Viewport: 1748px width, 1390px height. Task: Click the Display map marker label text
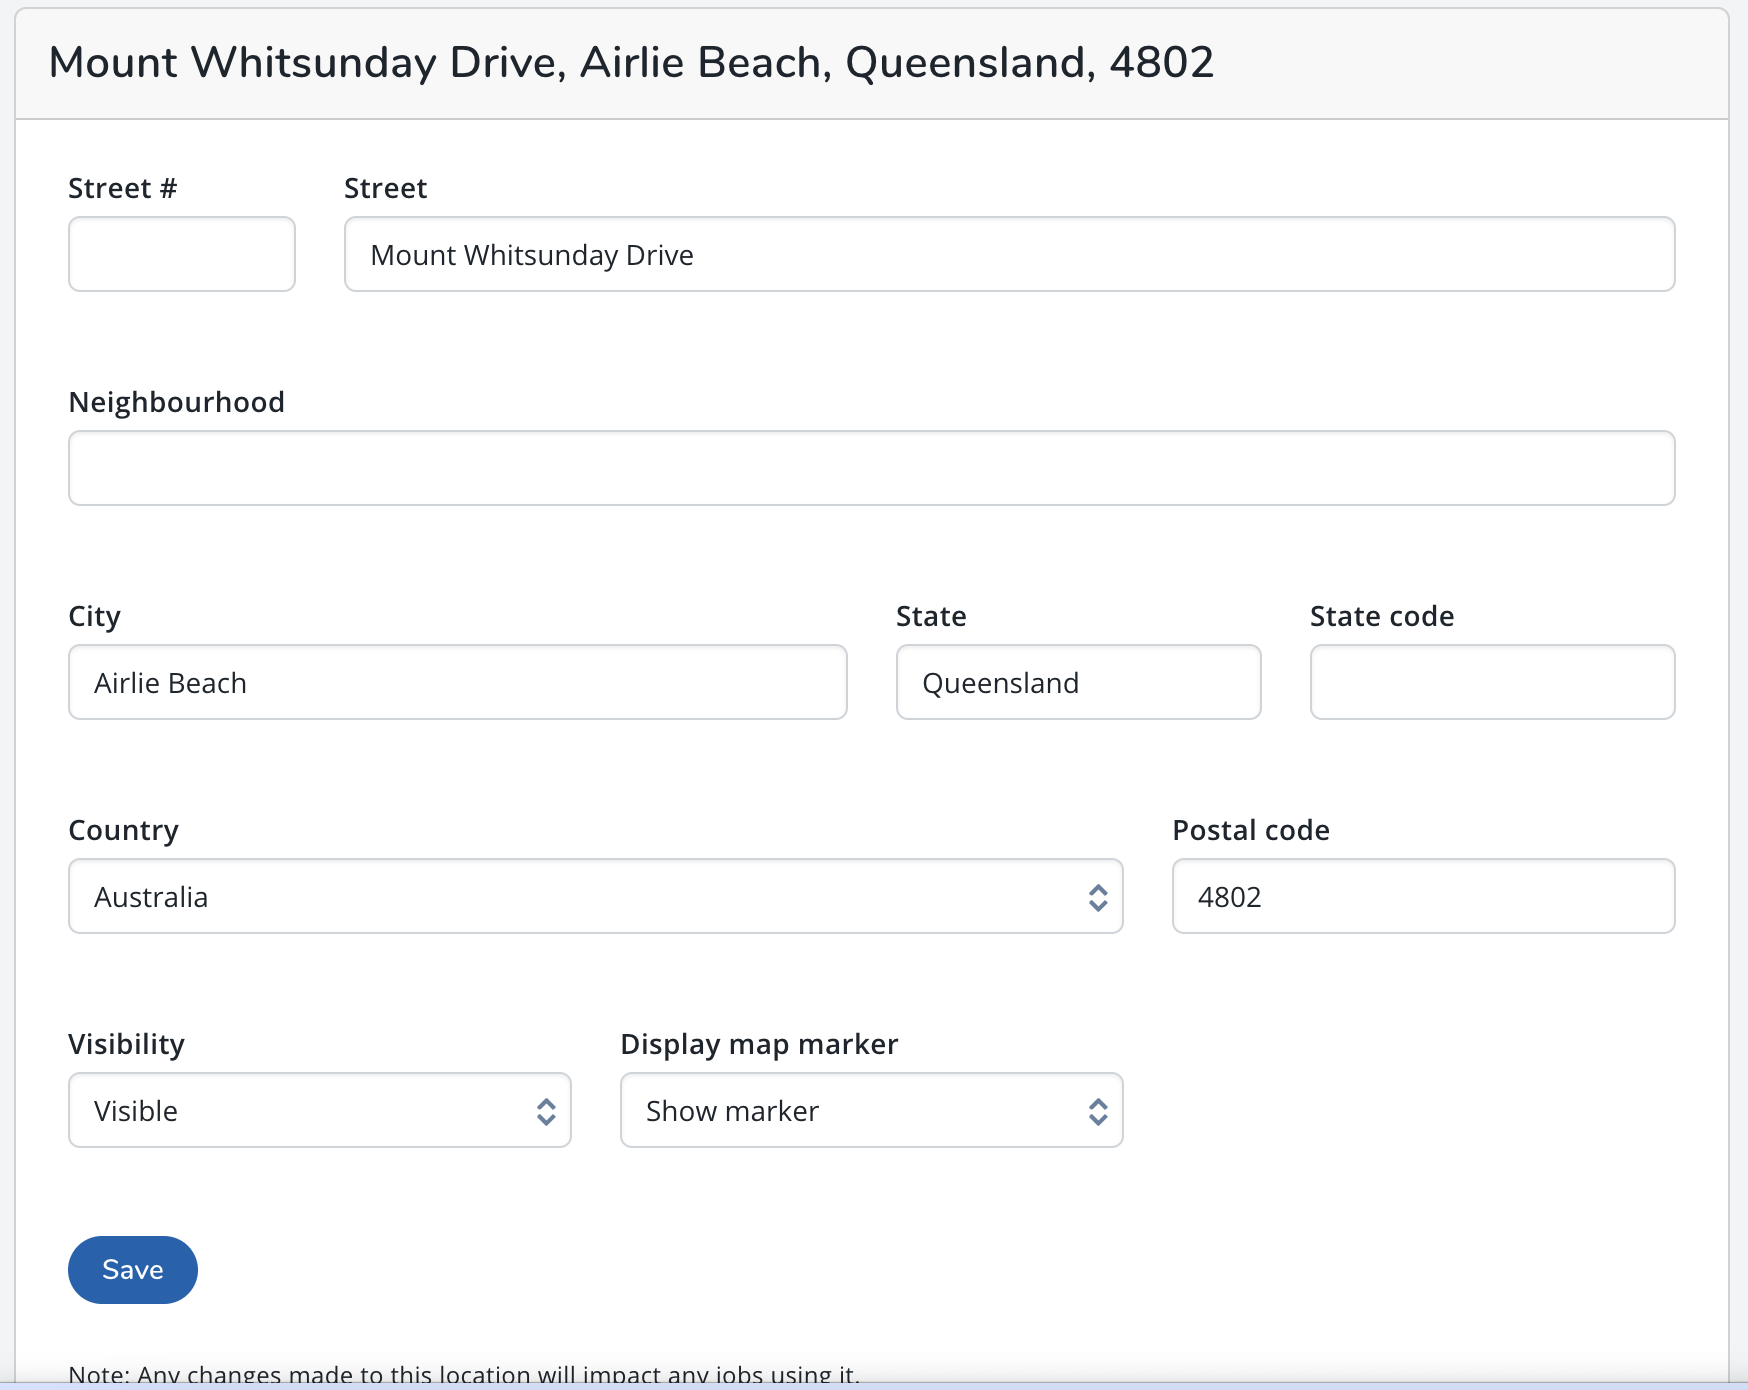pos(758,1044)
